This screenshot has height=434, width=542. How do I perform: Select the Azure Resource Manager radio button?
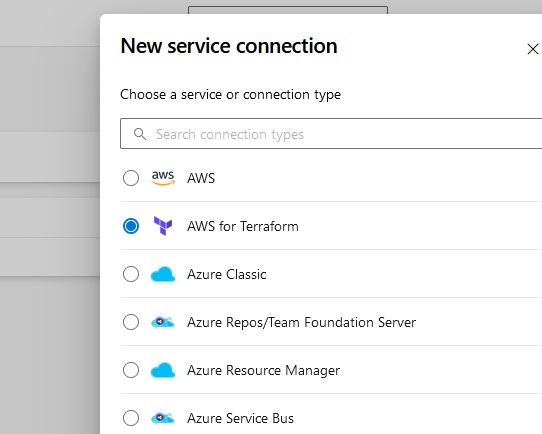tap(131, 370)
